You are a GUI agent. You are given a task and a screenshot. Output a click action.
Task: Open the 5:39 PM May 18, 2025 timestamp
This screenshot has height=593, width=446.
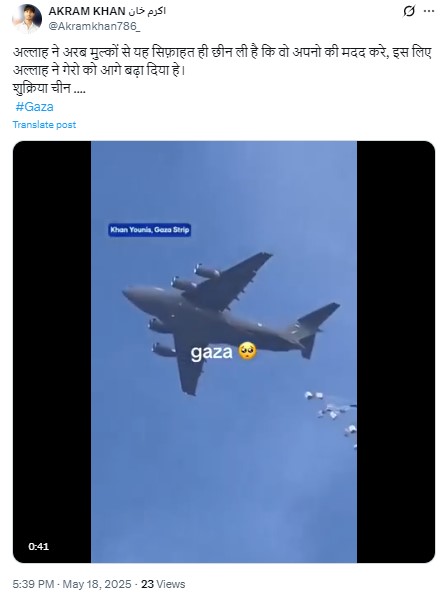(72, 584)
